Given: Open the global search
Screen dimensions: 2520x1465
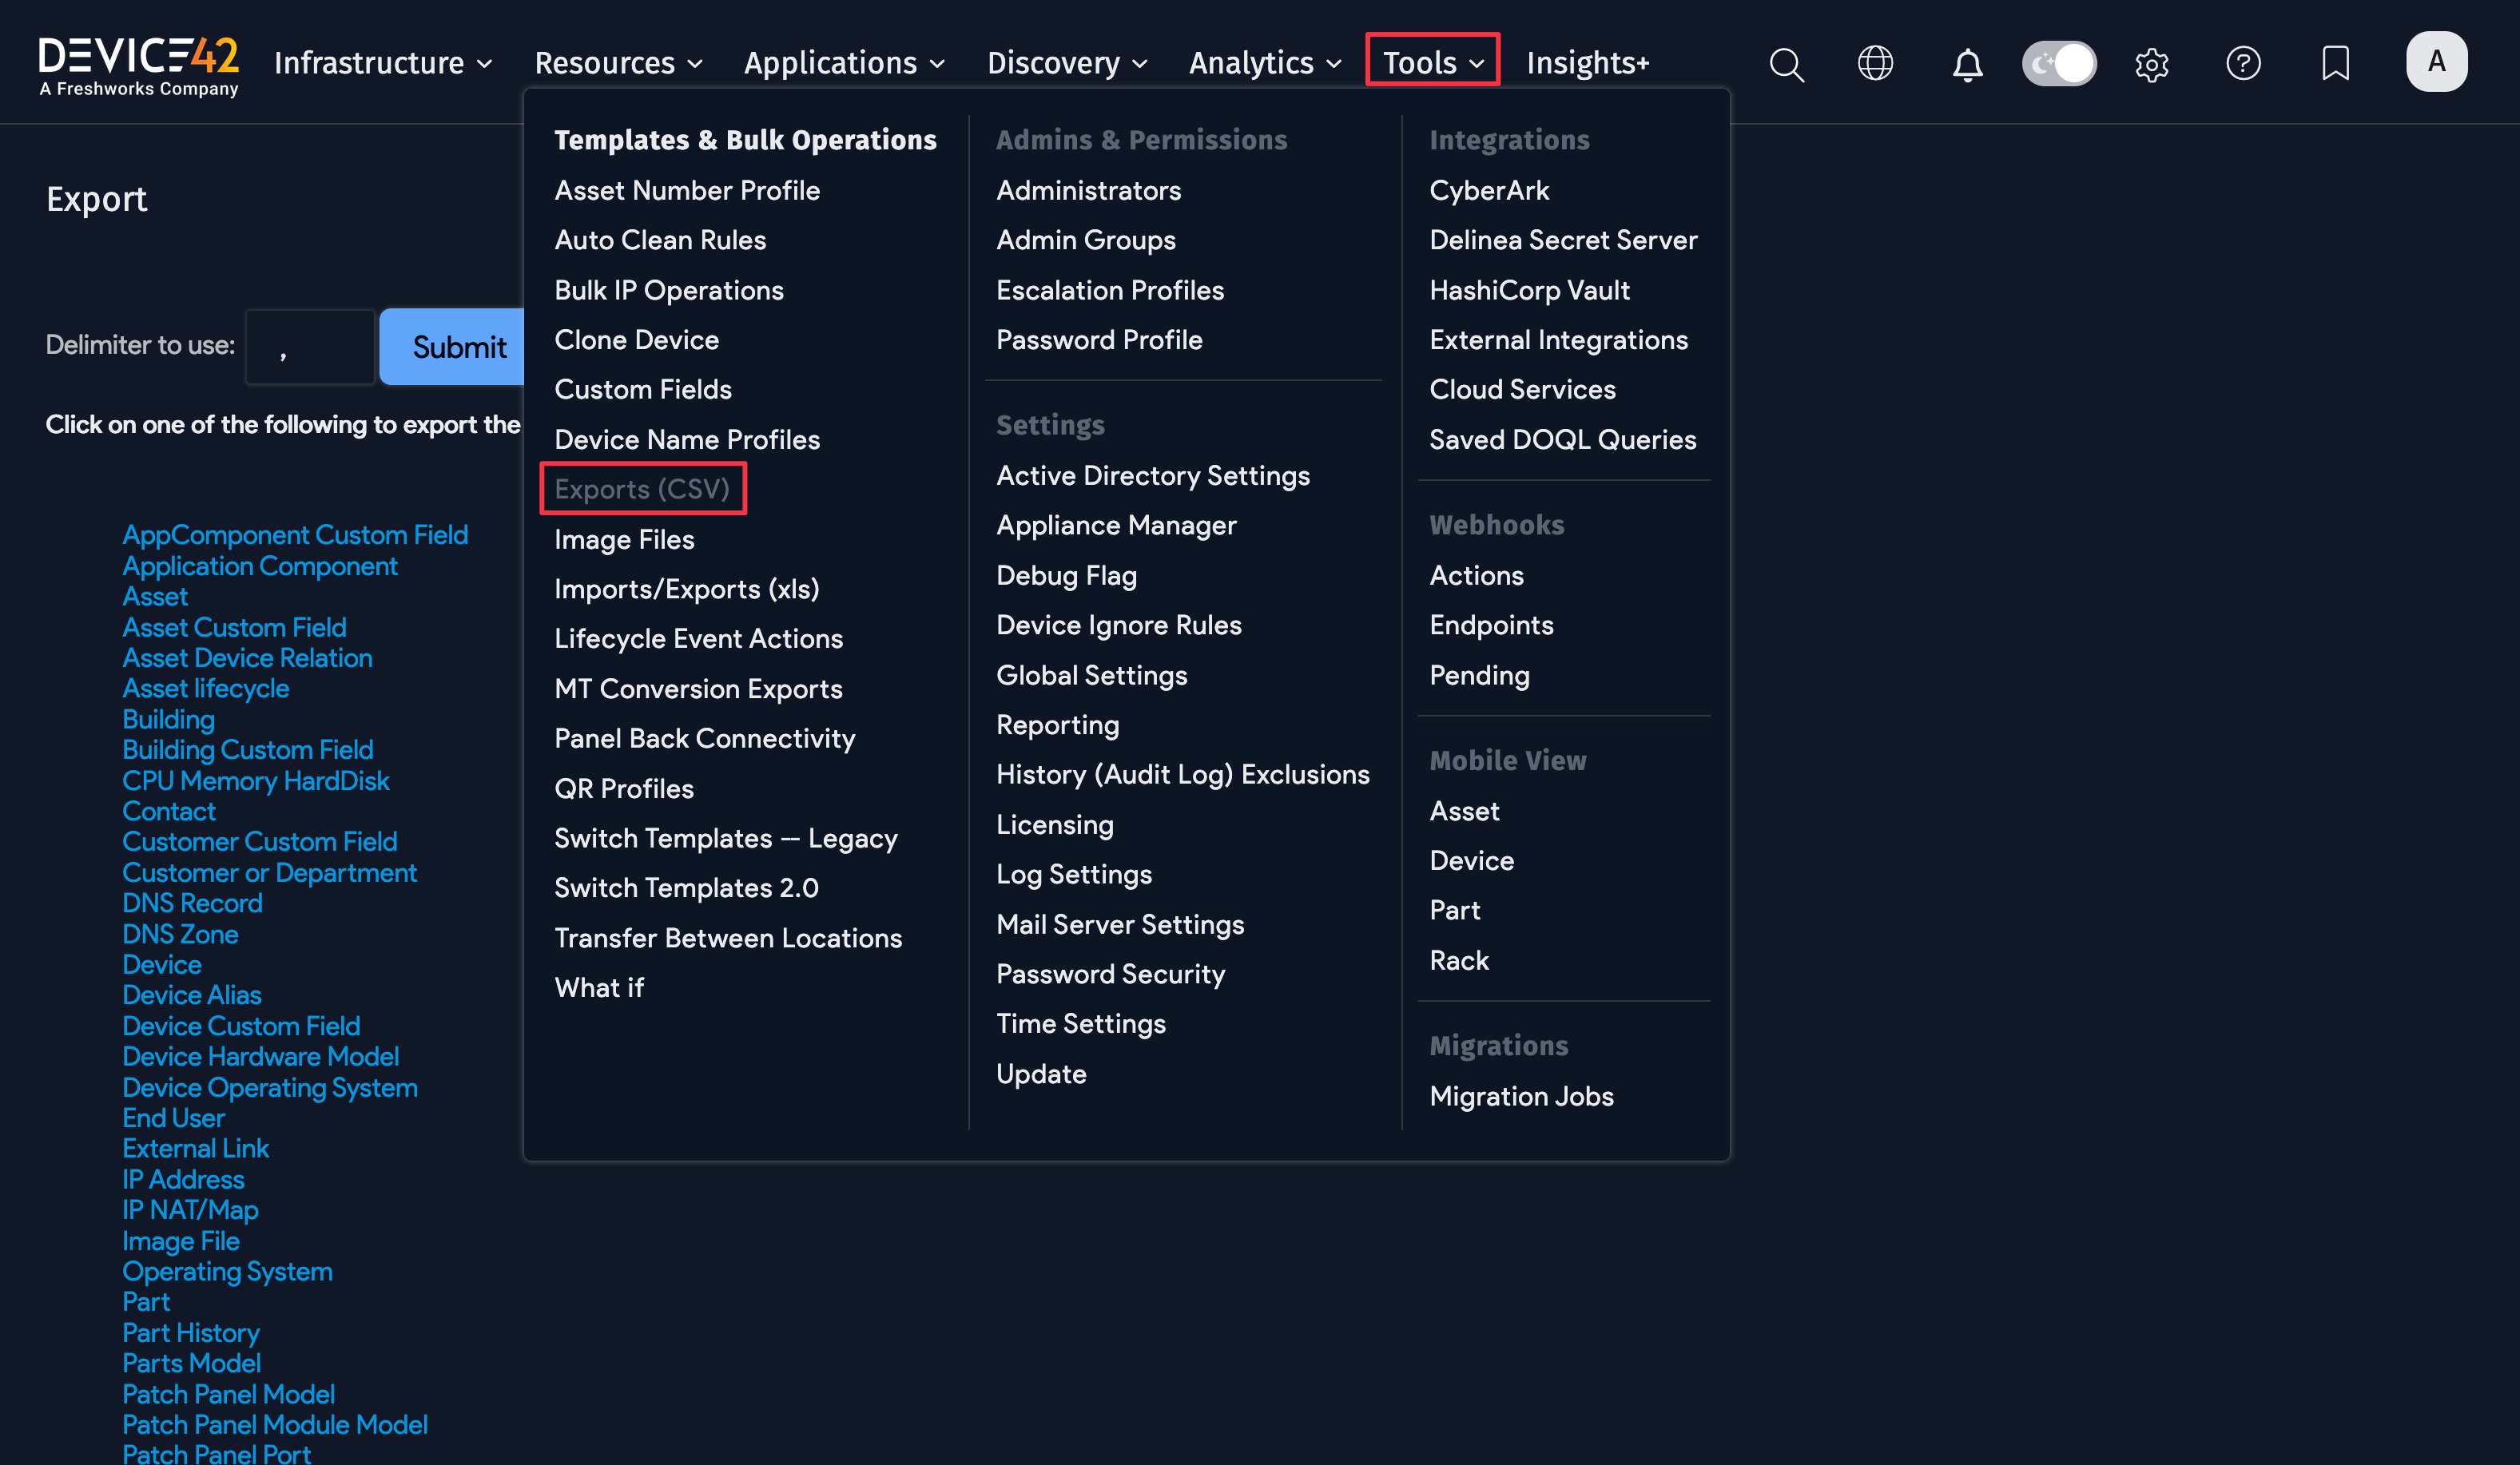Looking at the screenshot, I should 1786,63.
